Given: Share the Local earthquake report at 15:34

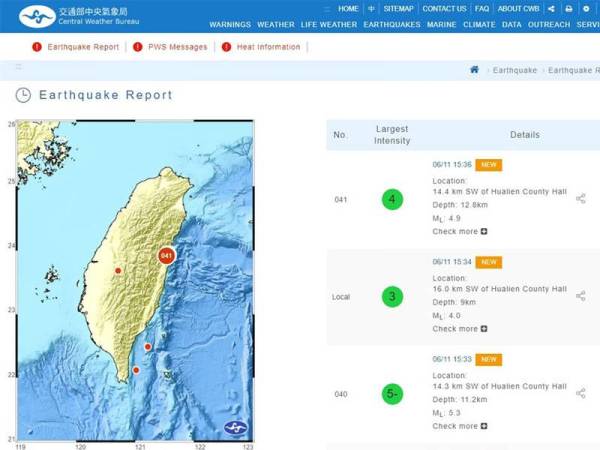Looking at the screenshot, I should [x=580, y=296].
